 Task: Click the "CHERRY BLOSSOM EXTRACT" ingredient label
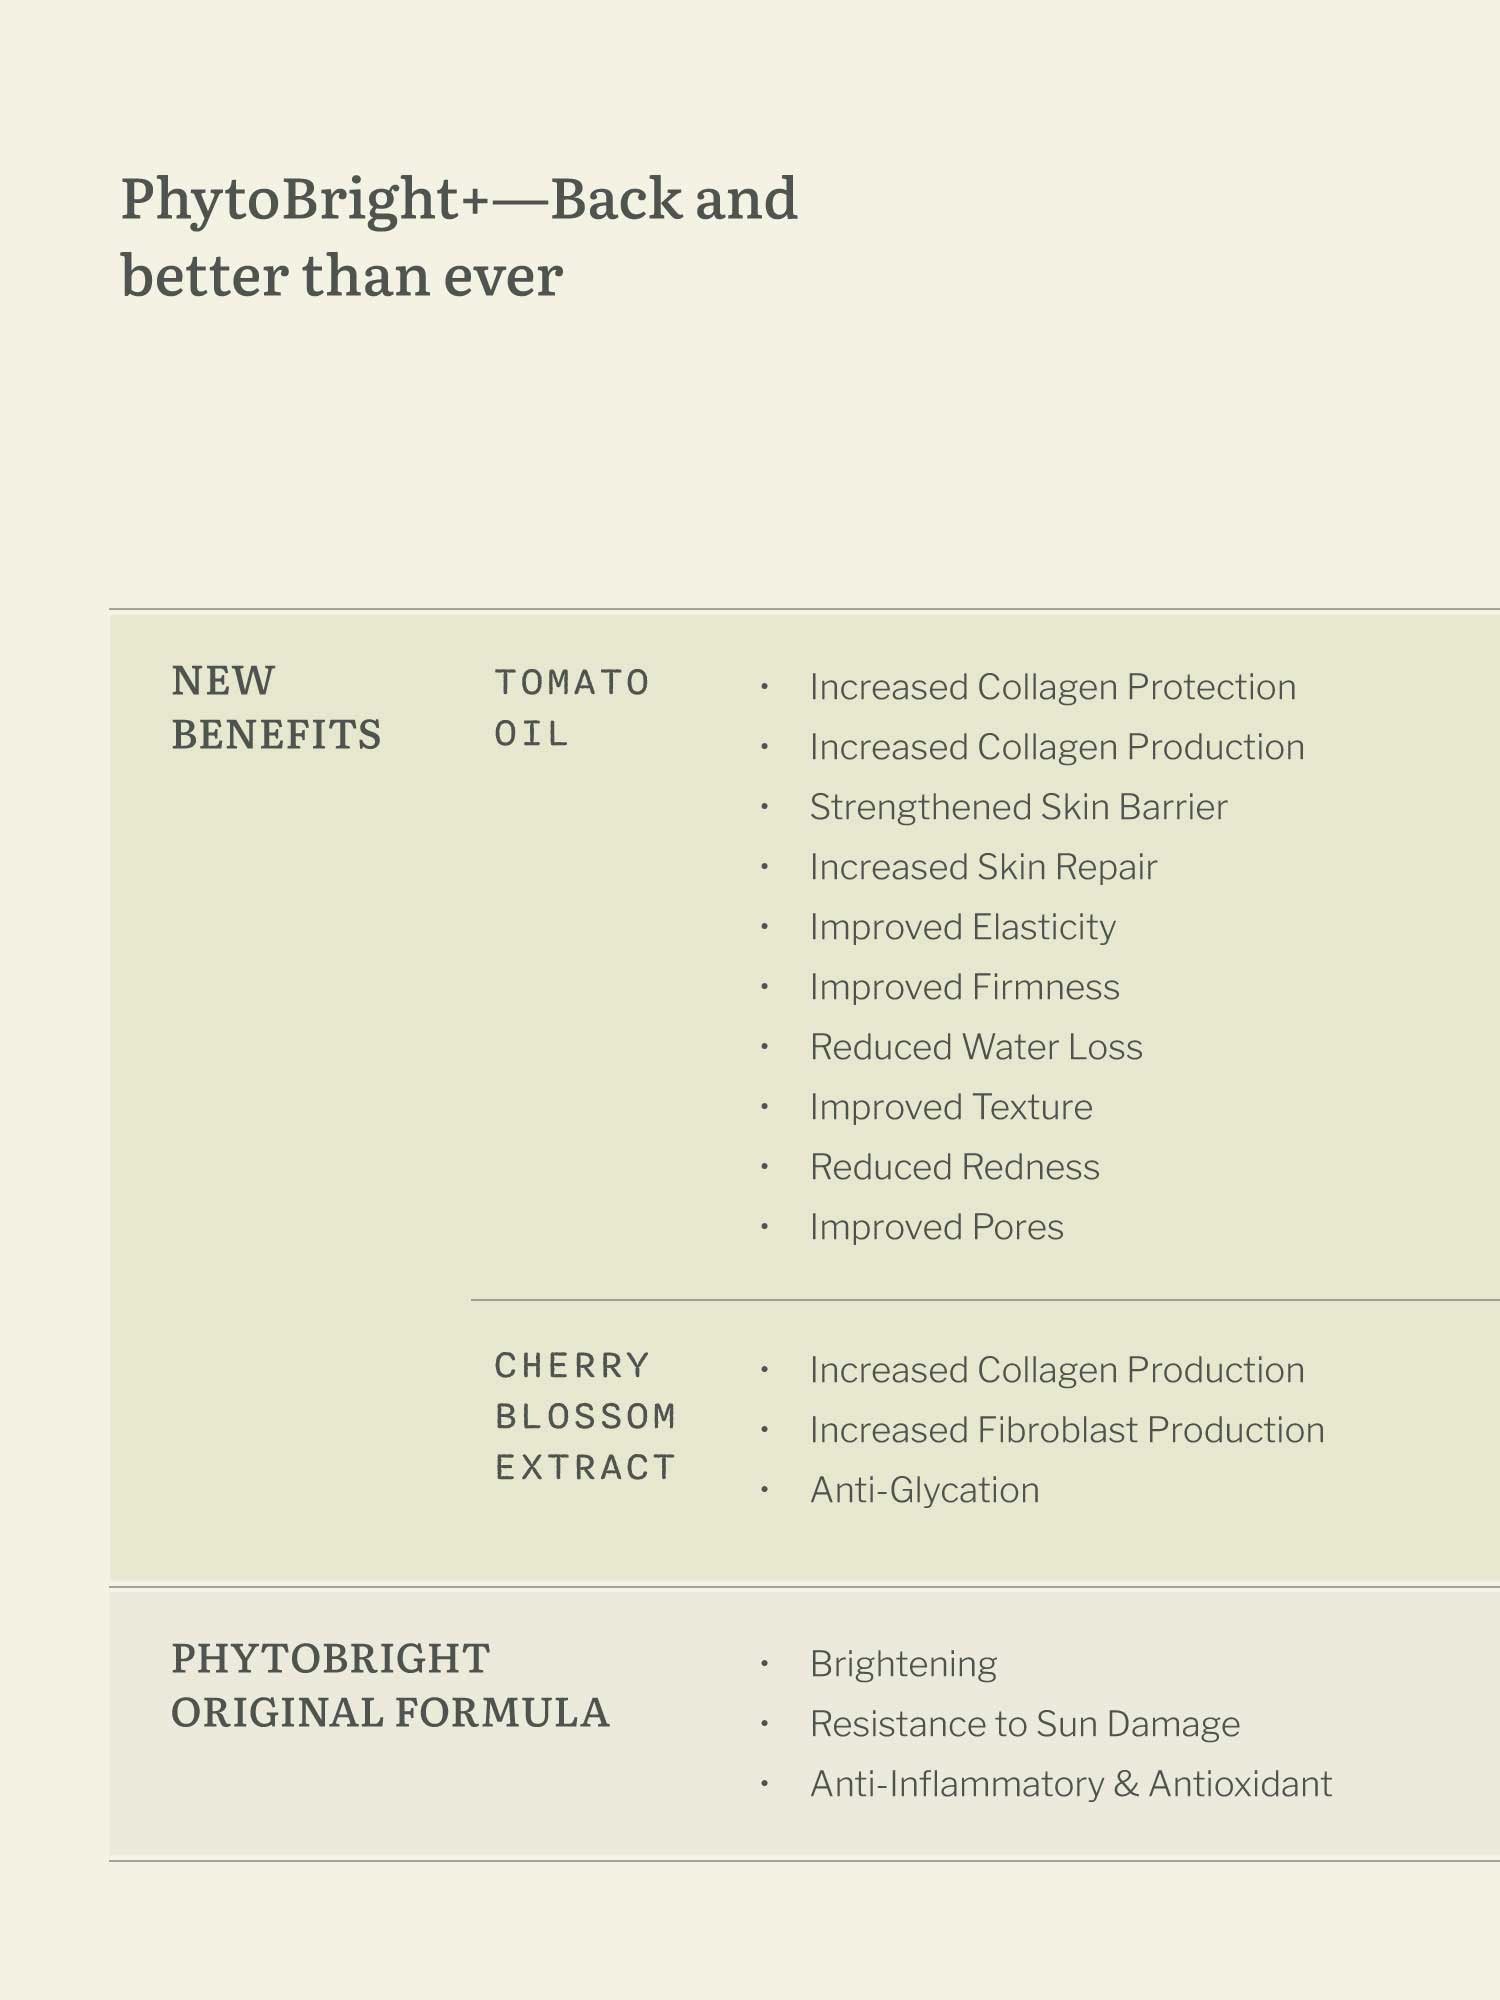(586, 1416)
